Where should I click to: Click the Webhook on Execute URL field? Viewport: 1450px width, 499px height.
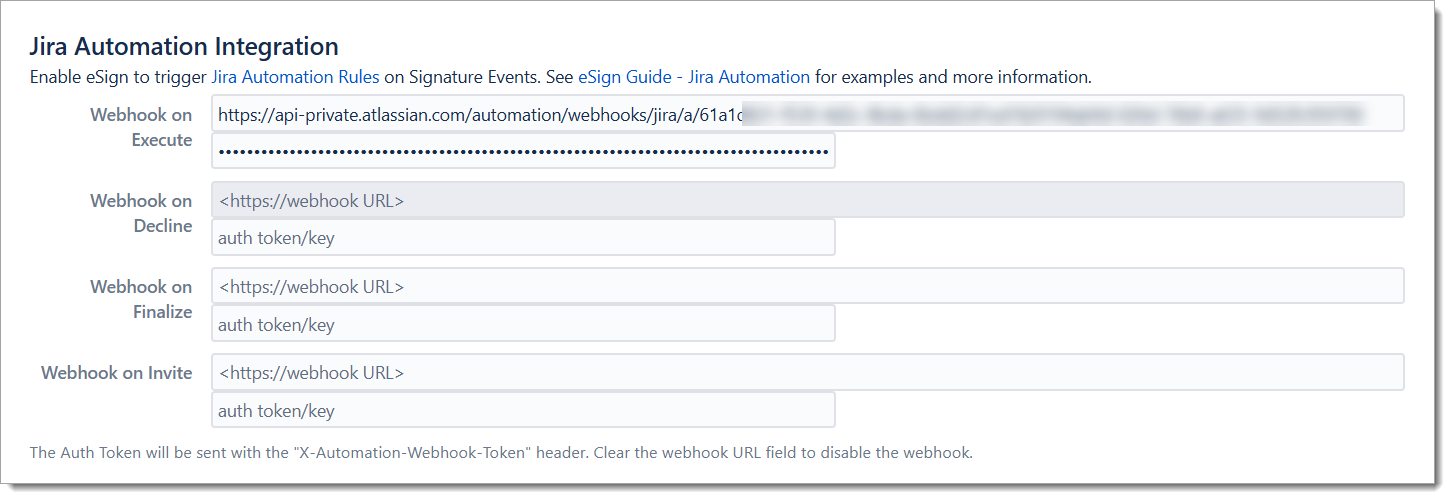pos(807,114)
